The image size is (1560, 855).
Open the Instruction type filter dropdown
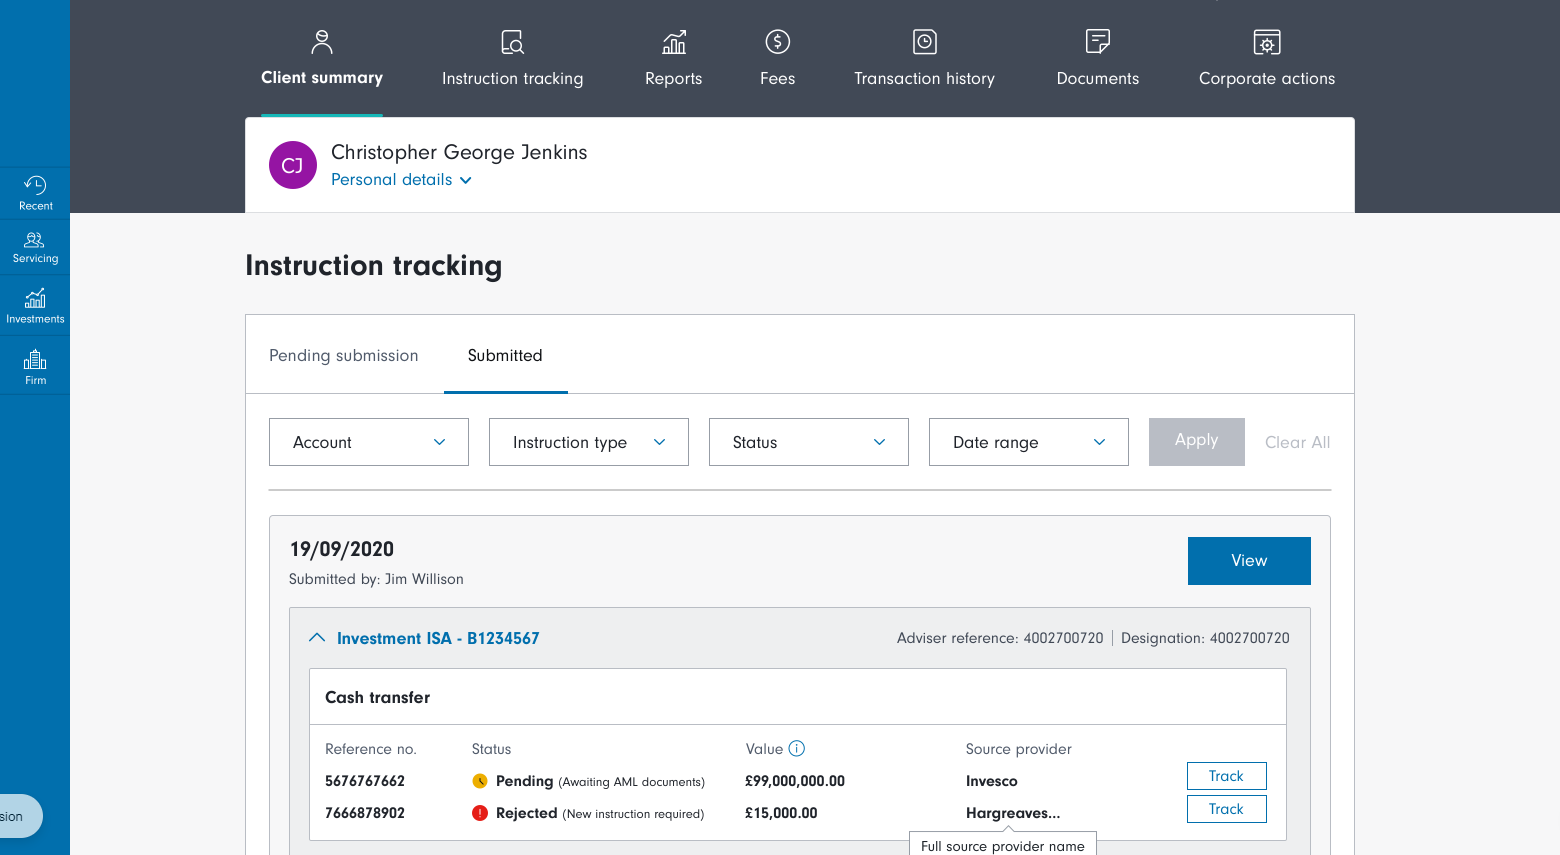point(588,442)
